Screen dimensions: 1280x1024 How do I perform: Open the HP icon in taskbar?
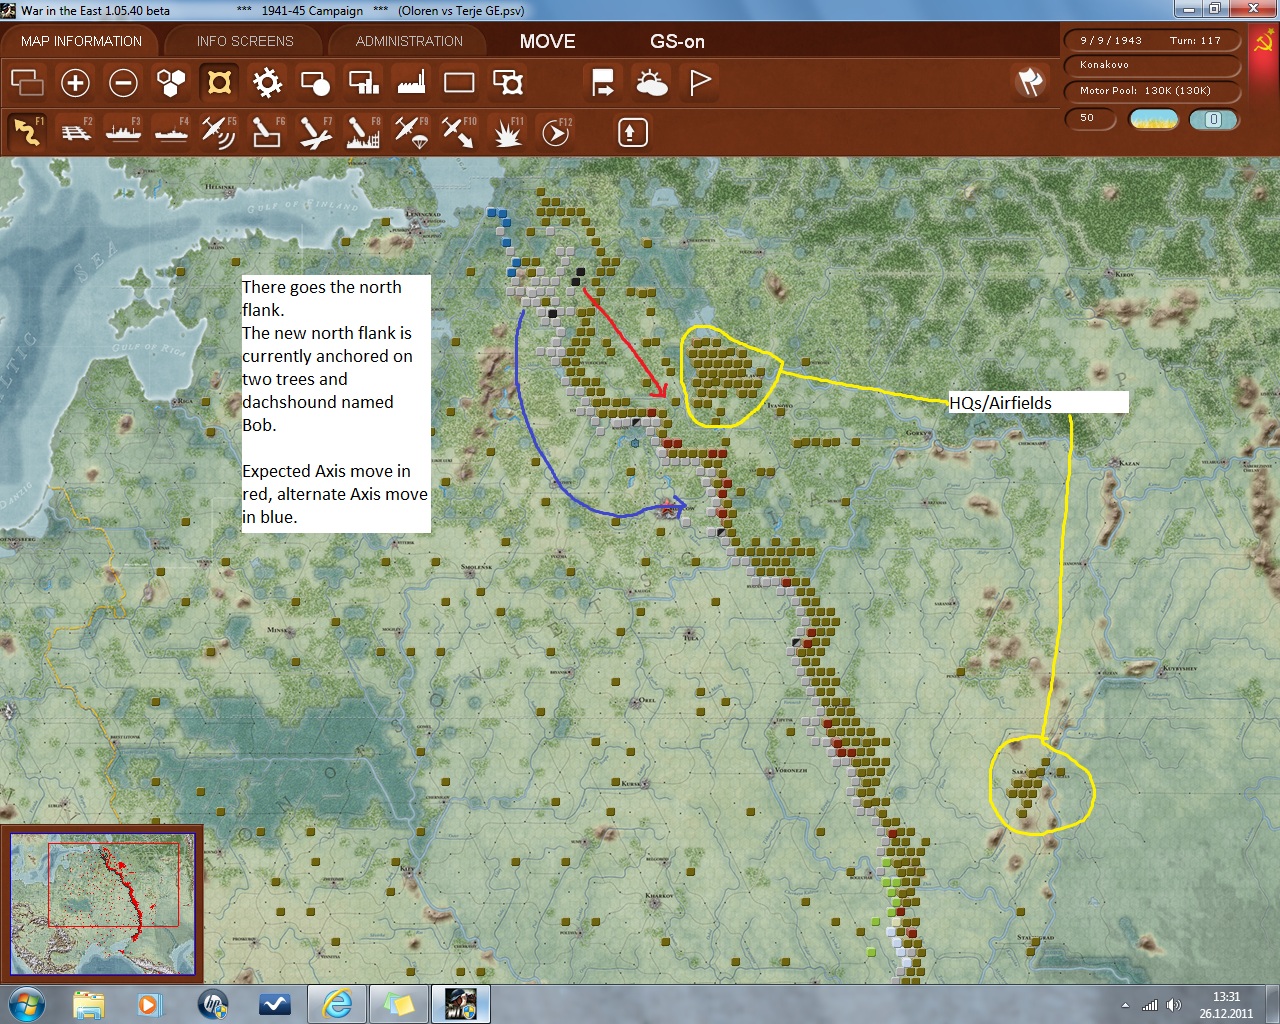click(x=213, y=1004)
